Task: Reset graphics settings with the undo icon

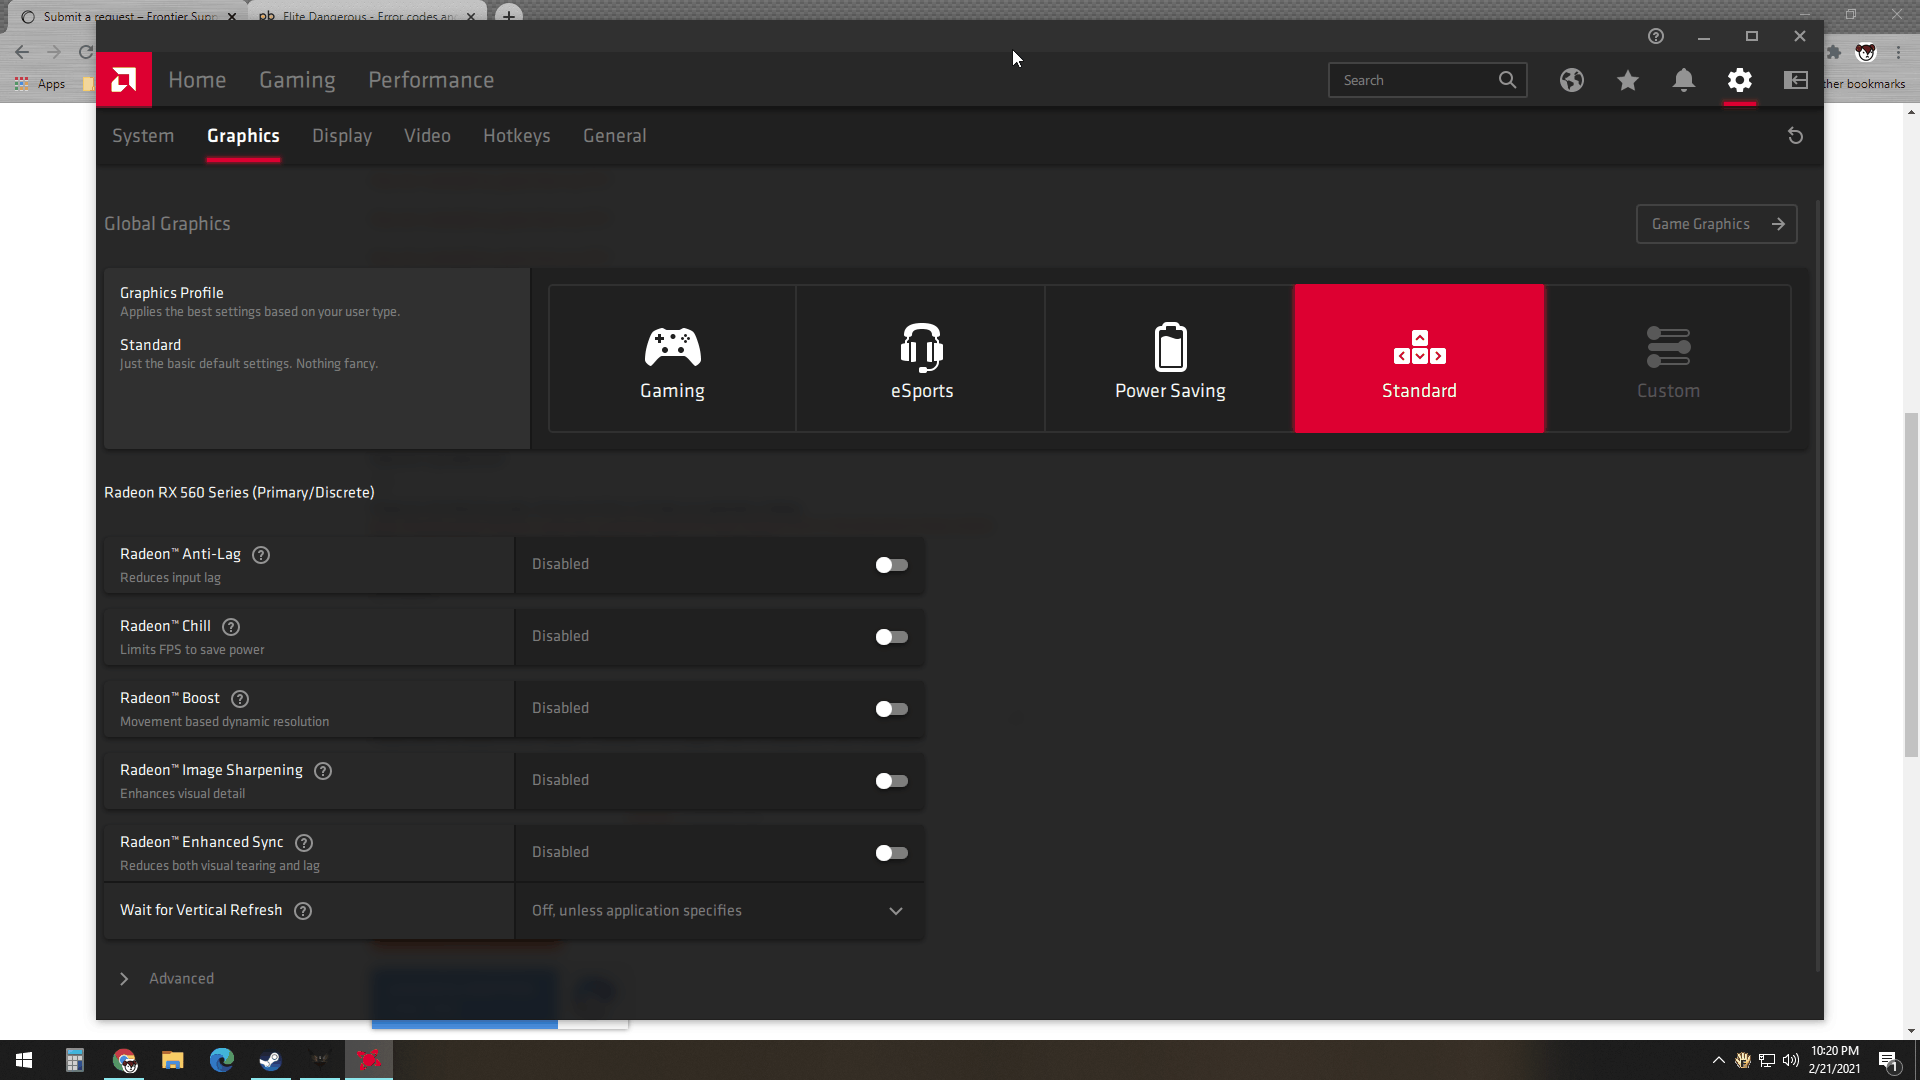Action: click(x=1795, y=136)
